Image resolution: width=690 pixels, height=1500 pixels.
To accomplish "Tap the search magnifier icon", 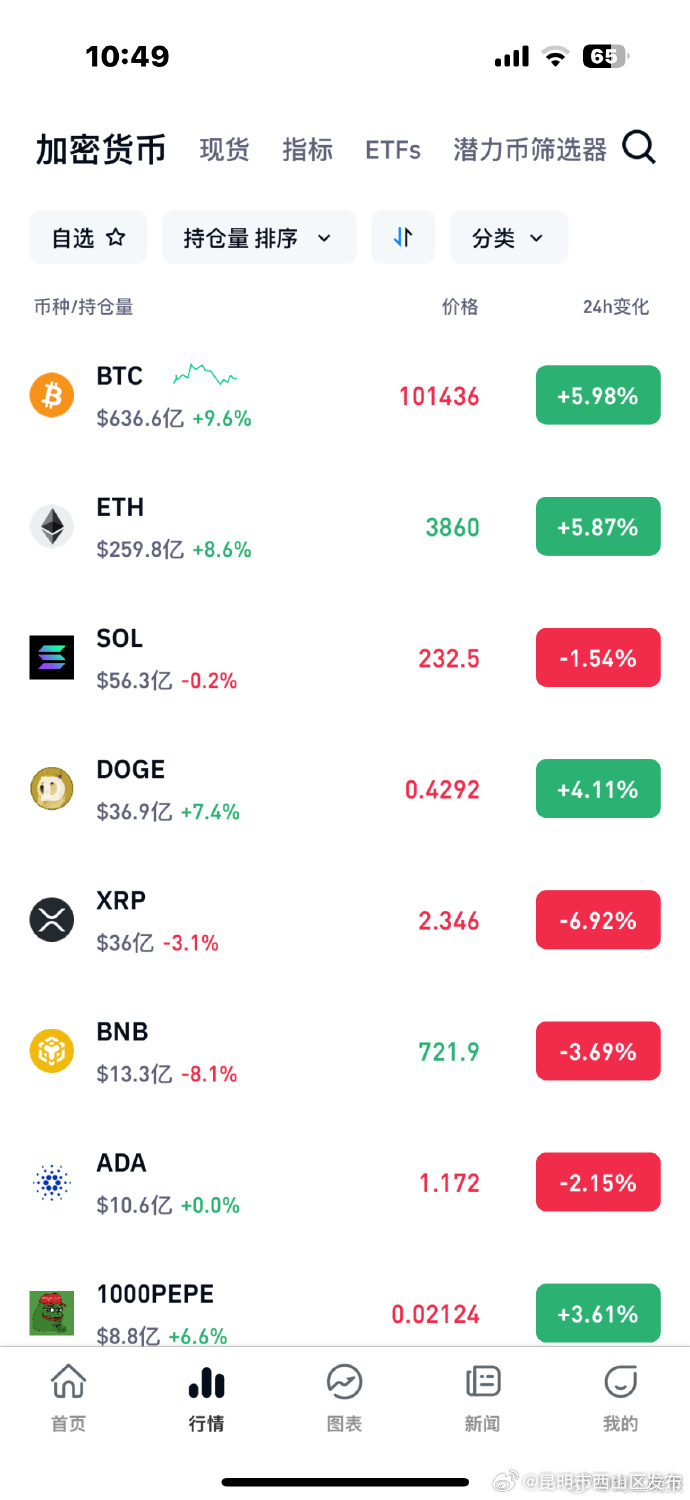I will pos(638,148).
